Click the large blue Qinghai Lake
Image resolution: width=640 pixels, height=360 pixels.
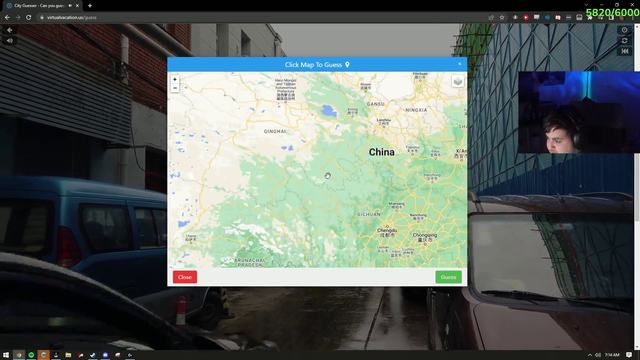coord(329,111)
